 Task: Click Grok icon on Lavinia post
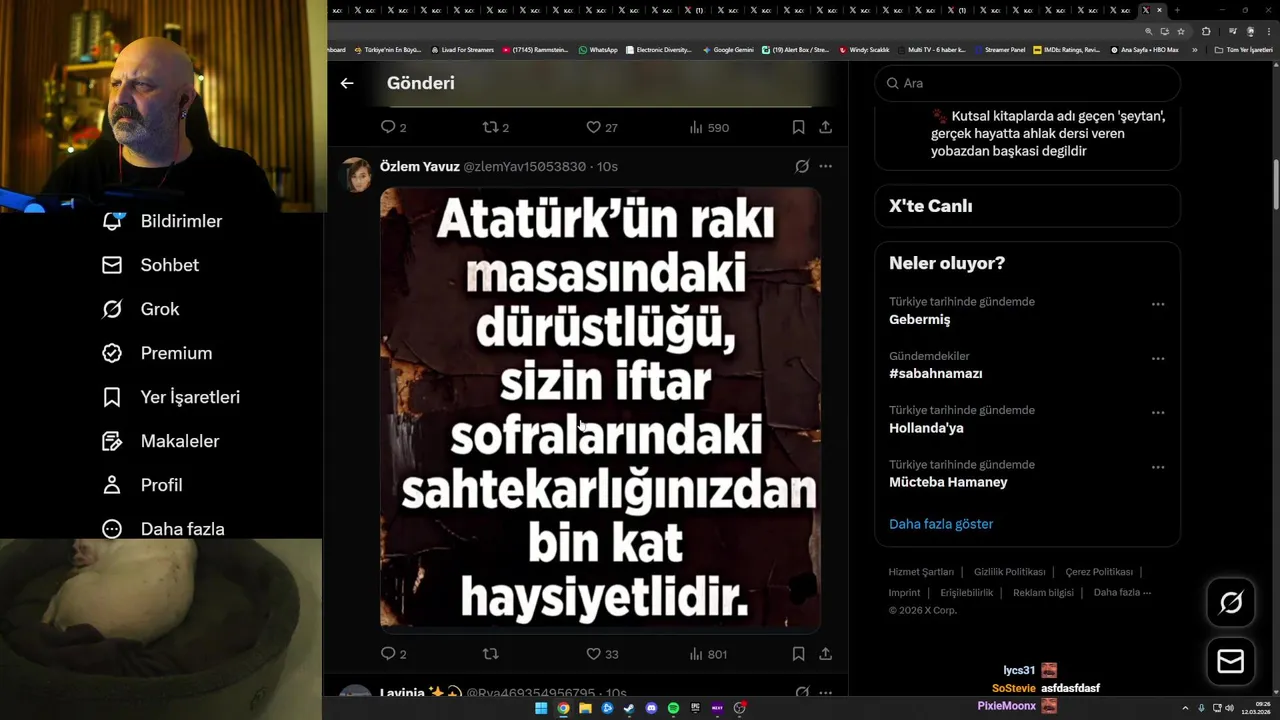[802, 692]
